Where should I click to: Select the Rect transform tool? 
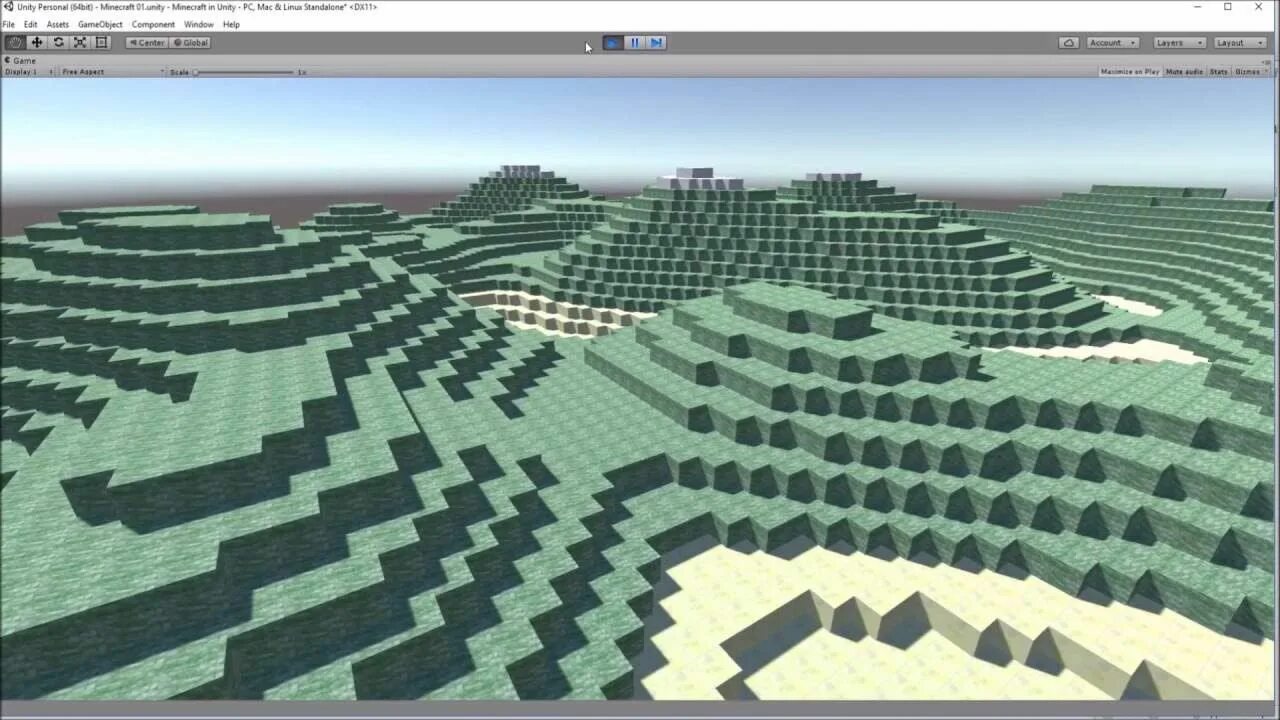tap(101, 42)
